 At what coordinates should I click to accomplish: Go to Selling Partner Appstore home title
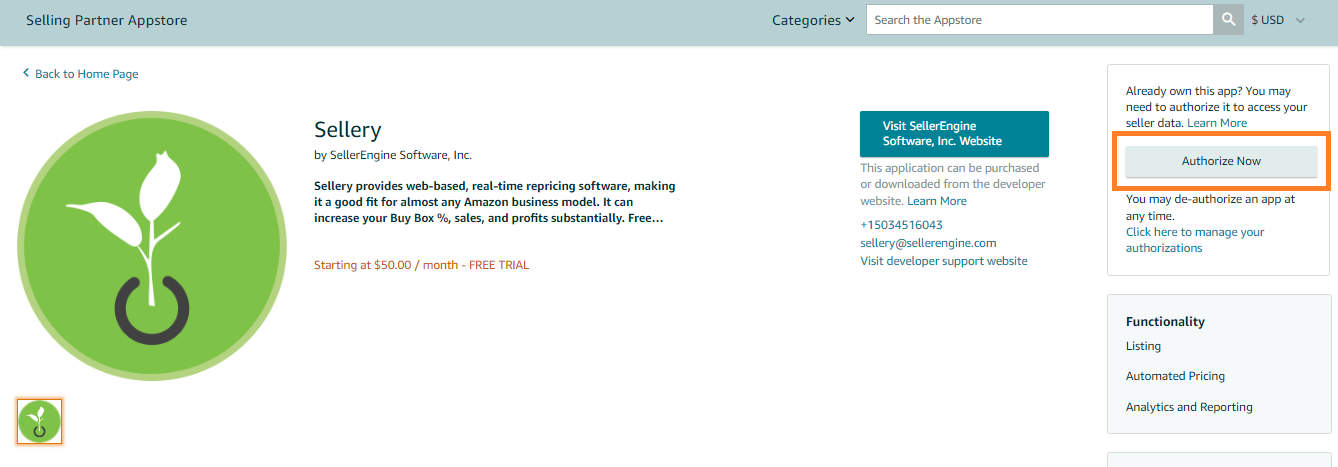[106, 20]
